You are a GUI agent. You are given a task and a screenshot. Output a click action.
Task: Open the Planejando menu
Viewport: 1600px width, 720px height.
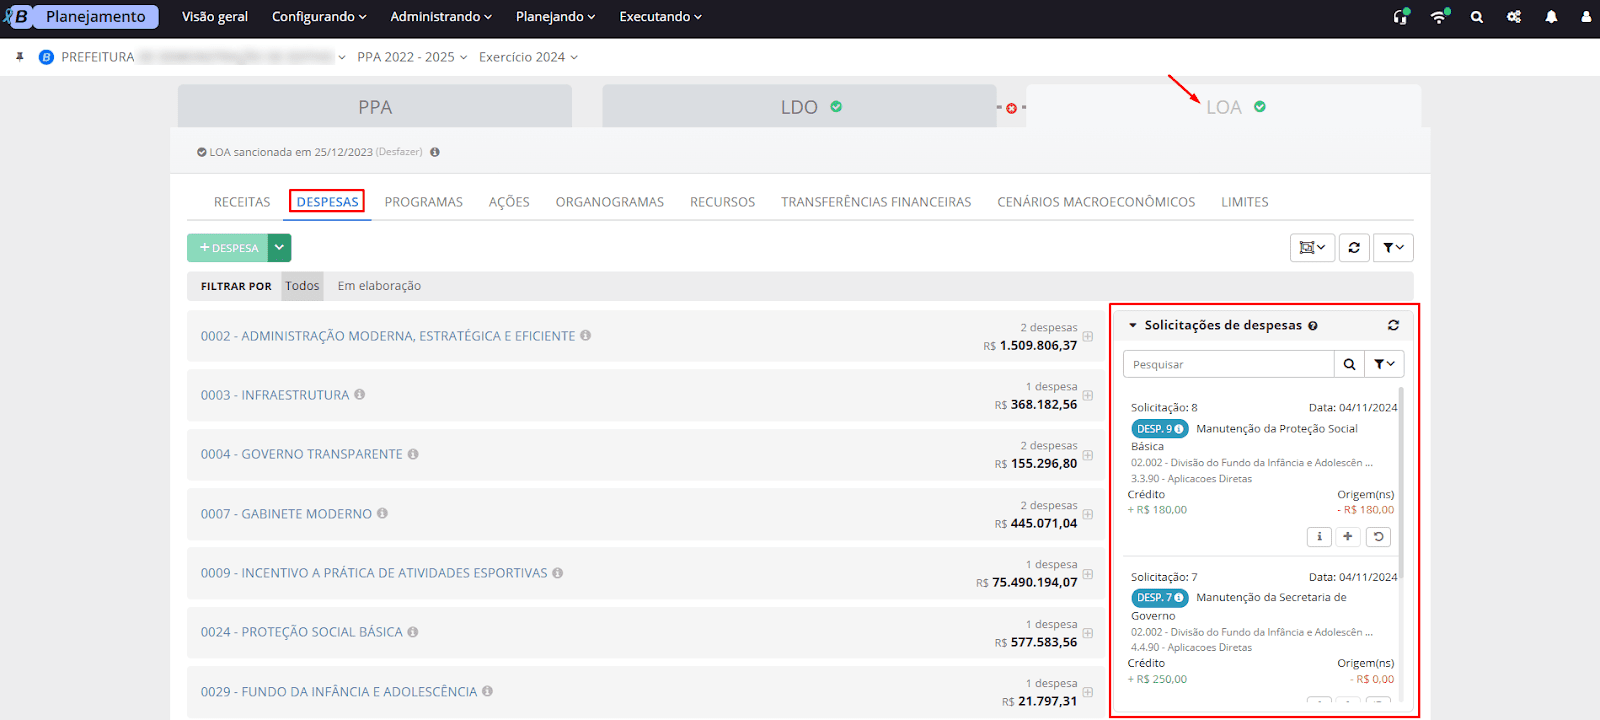coord(555,17)
